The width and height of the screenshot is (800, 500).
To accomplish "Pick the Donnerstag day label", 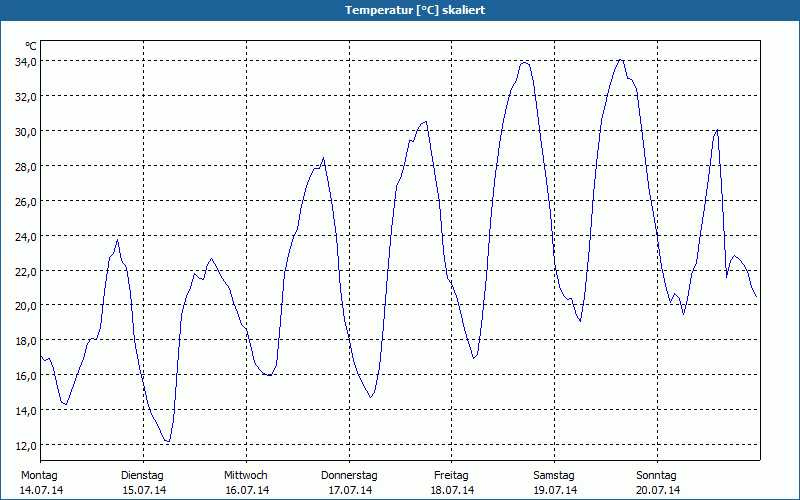I will (349, 475).
